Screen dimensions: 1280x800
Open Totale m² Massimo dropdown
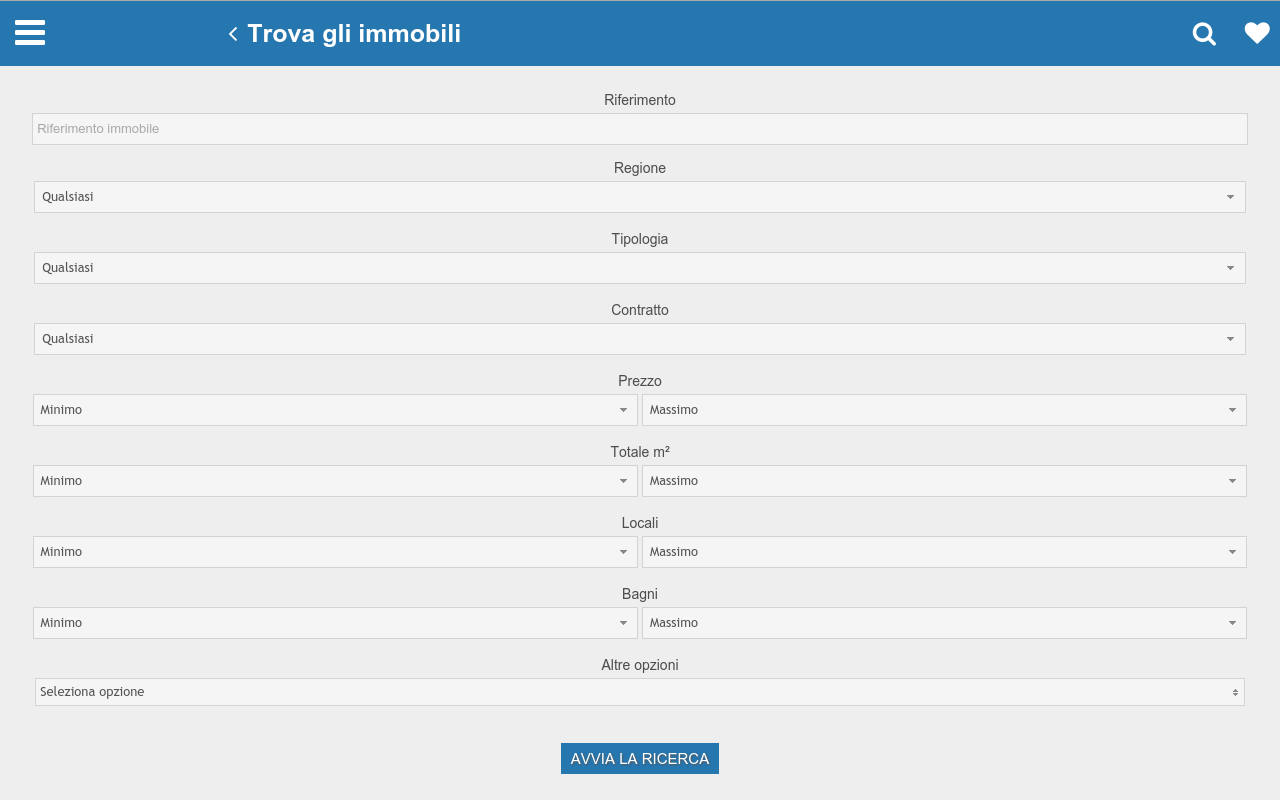pos(944,481)
